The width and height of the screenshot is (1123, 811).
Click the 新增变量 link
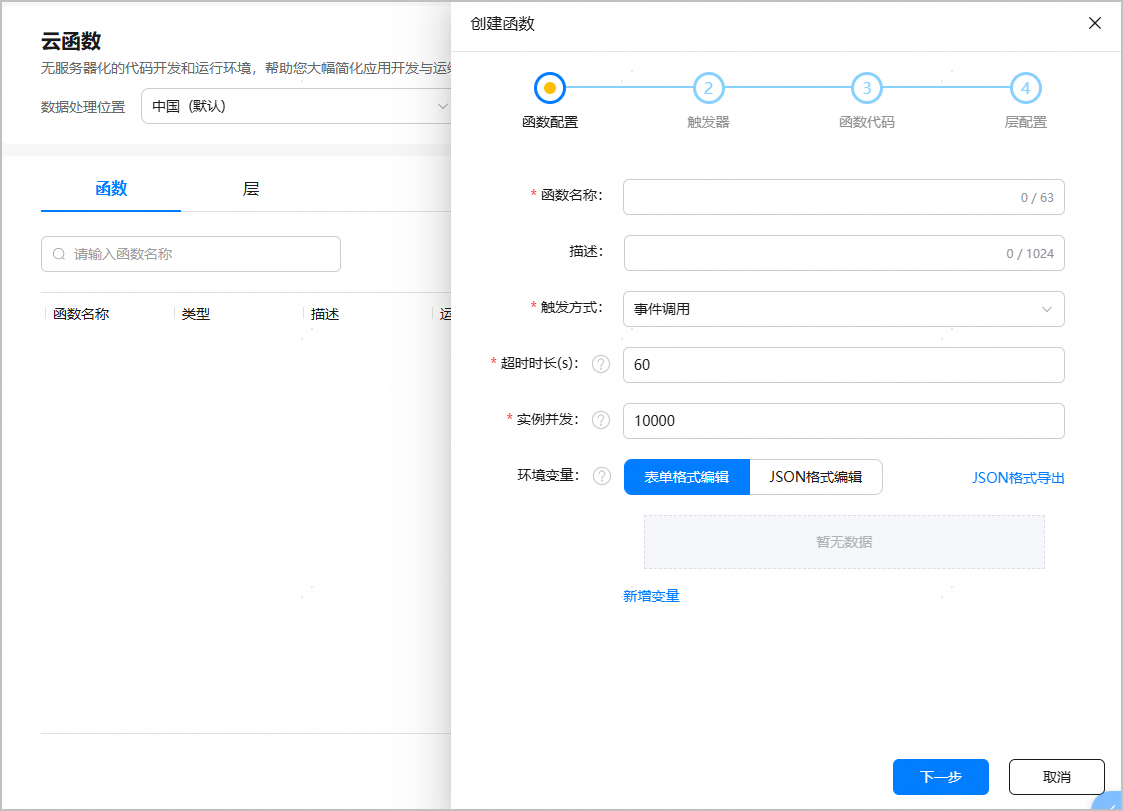(651, 596)
